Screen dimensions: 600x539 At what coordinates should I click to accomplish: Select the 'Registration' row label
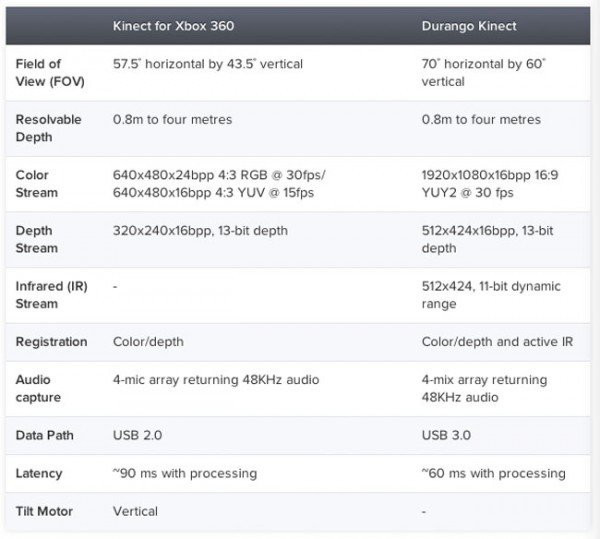point(51,342)
